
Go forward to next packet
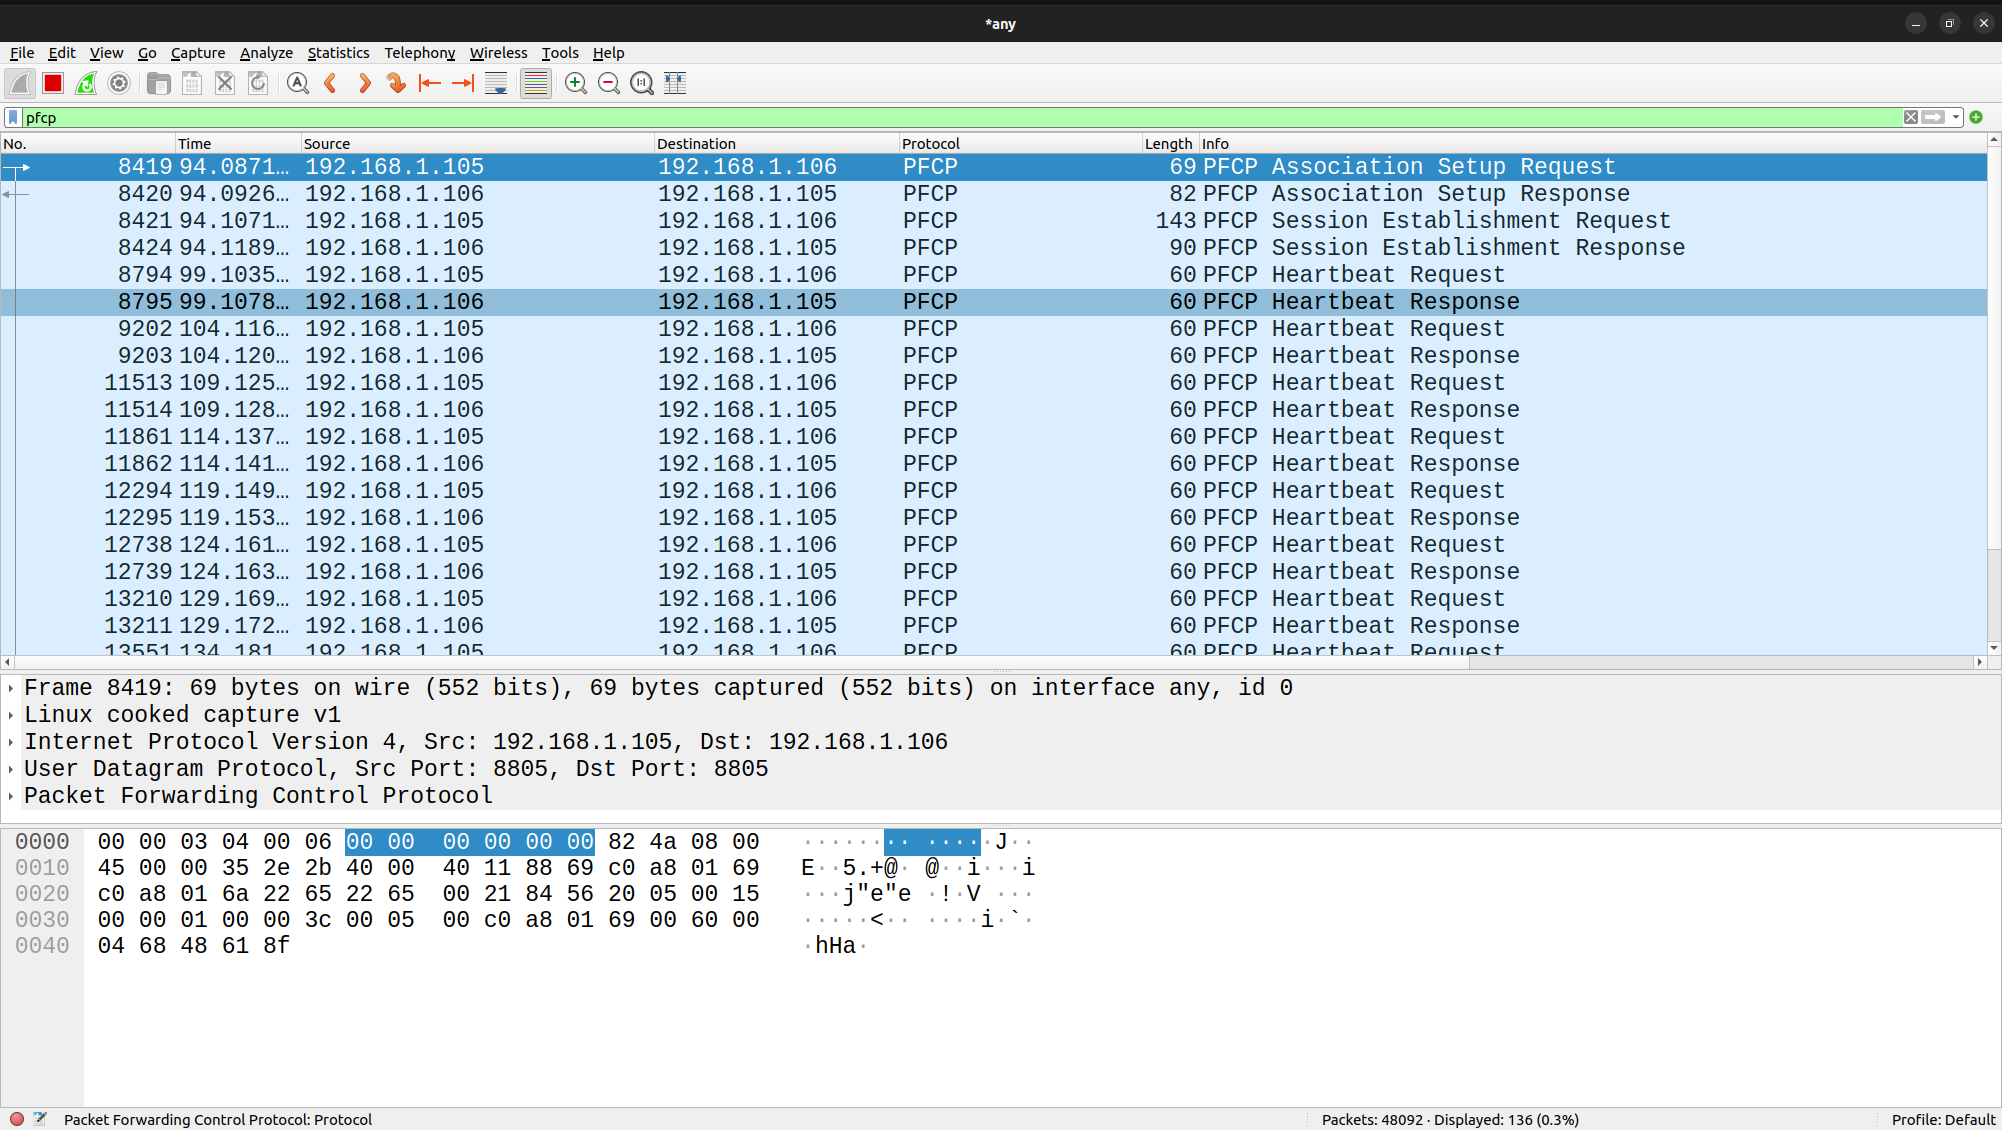(364, 84)
